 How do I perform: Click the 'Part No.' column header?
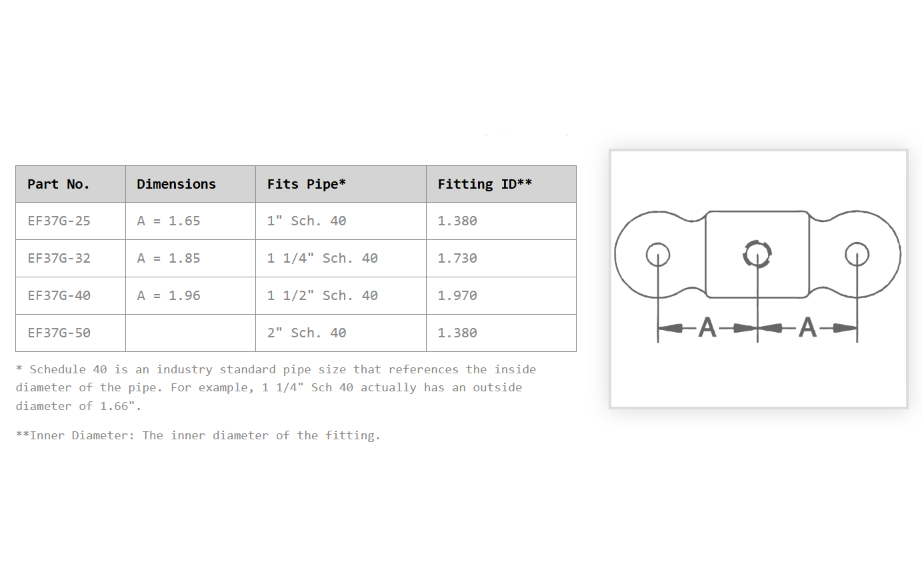click(x=58, y=184)
